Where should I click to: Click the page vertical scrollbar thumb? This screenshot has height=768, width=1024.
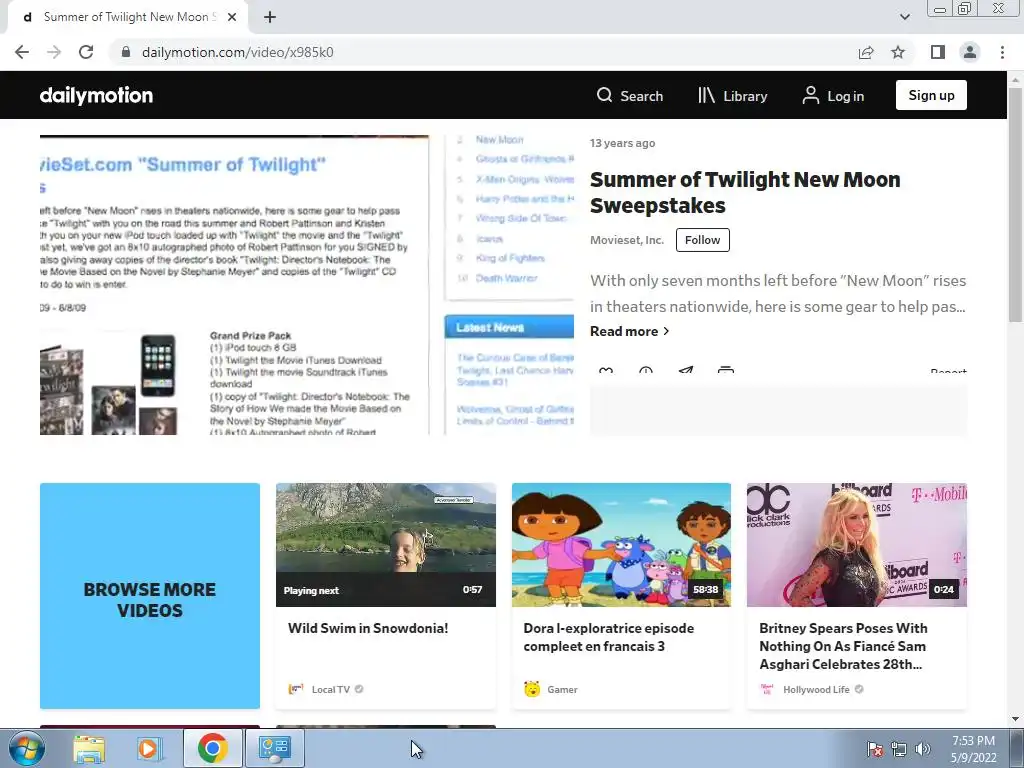point(1015,204)
